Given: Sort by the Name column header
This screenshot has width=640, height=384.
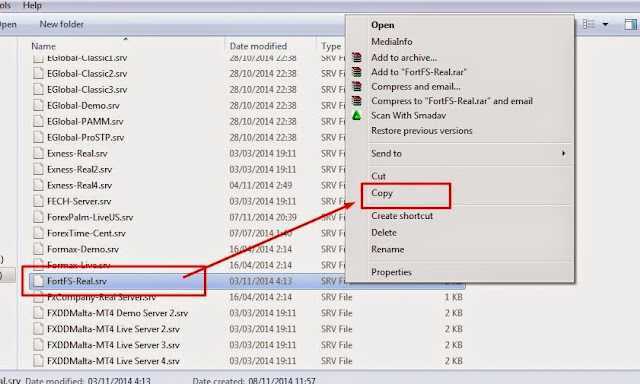Looking at the screenshot, I should point(43,46).
